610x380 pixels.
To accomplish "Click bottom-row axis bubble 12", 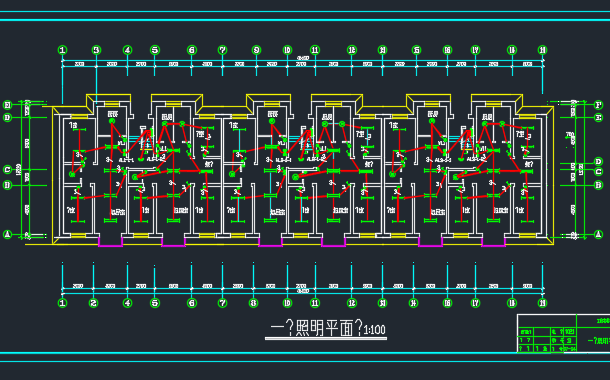I will pos(352,303).
